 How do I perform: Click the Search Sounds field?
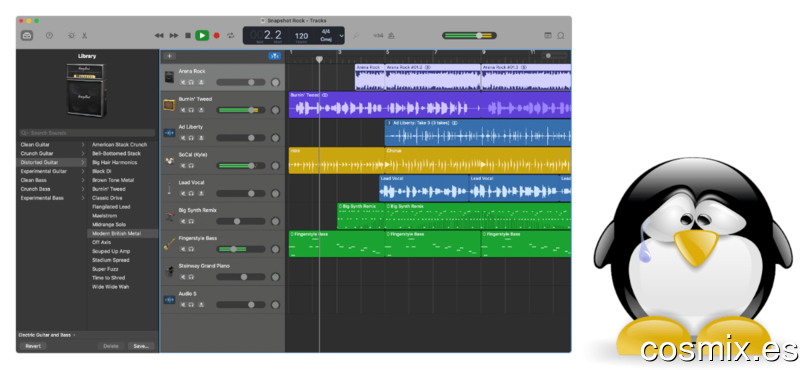[x=87, y=133]
